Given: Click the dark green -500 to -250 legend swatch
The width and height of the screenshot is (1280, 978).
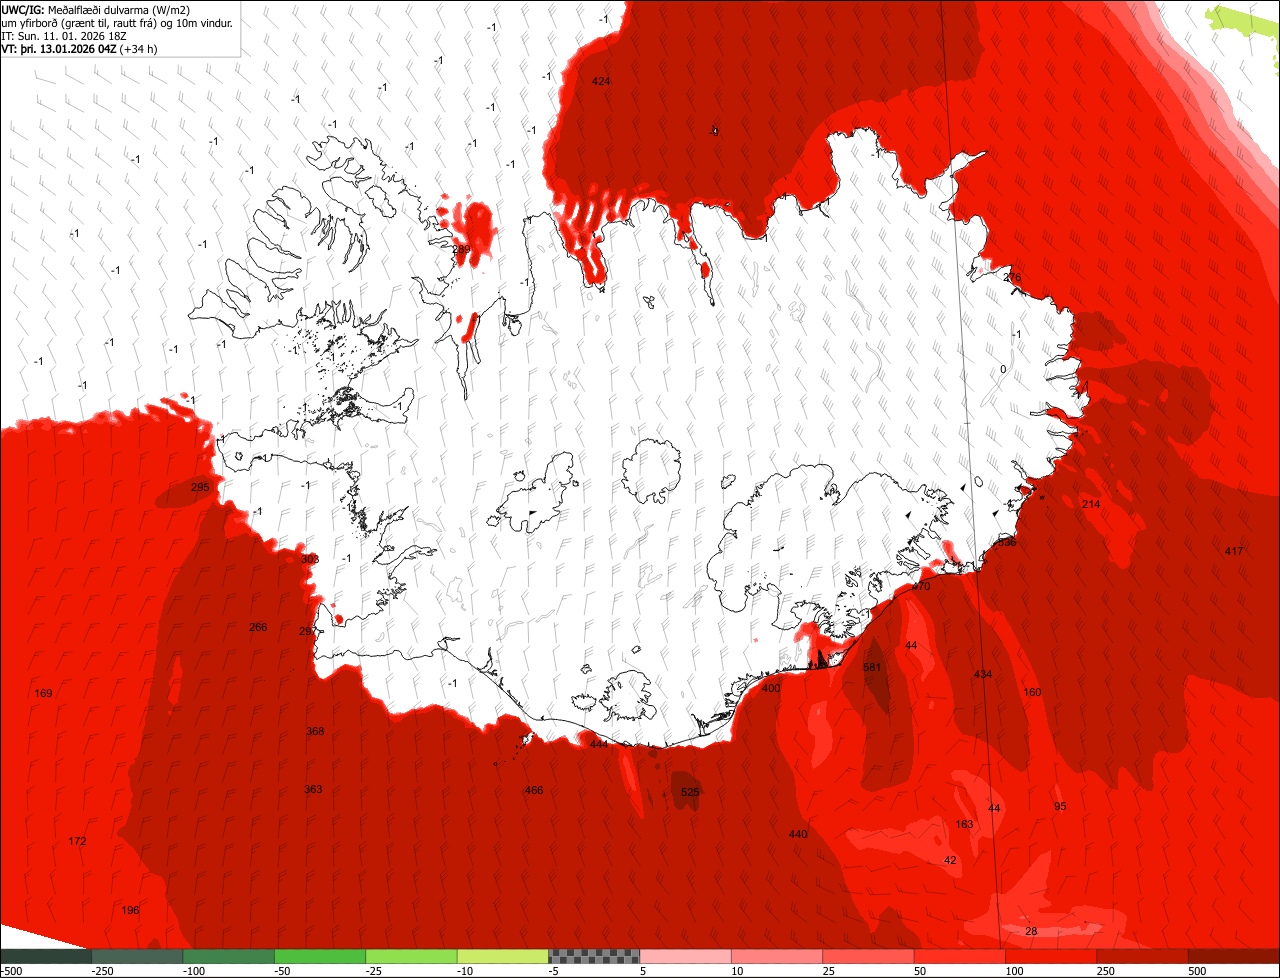Looking at the screenshot, I should pos(45,956).
